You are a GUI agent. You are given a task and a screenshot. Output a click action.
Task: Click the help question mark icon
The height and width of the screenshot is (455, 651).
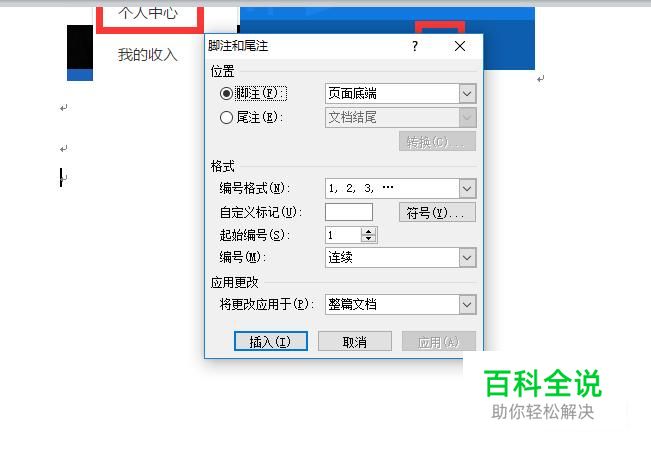coord(415,46)
